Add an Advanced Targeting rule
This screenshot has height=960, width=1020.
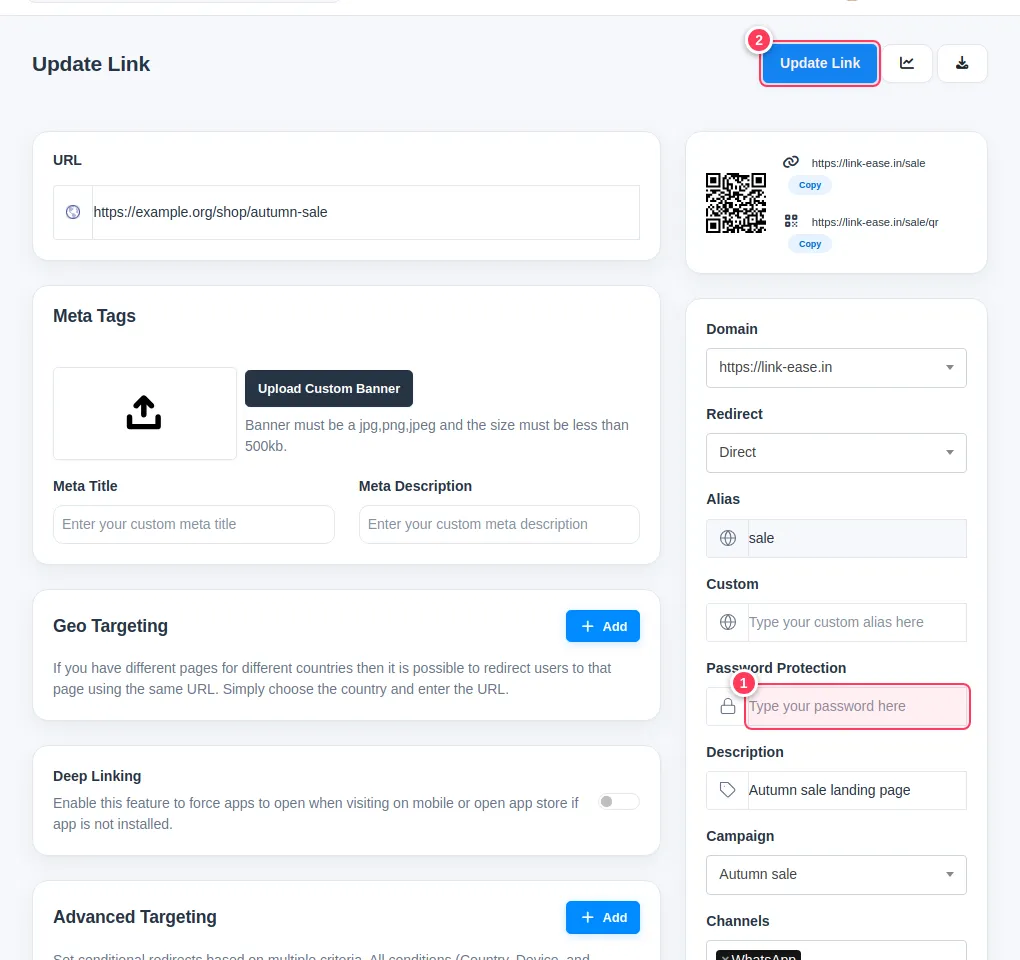click(x=602, y=917)
